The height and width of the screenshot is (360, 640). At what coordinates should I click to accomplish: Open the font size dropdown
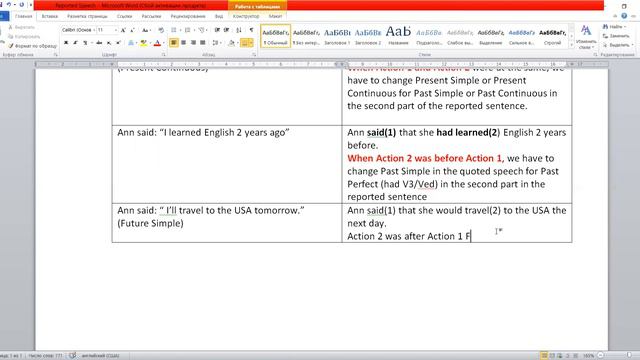(x=116, y=30)
